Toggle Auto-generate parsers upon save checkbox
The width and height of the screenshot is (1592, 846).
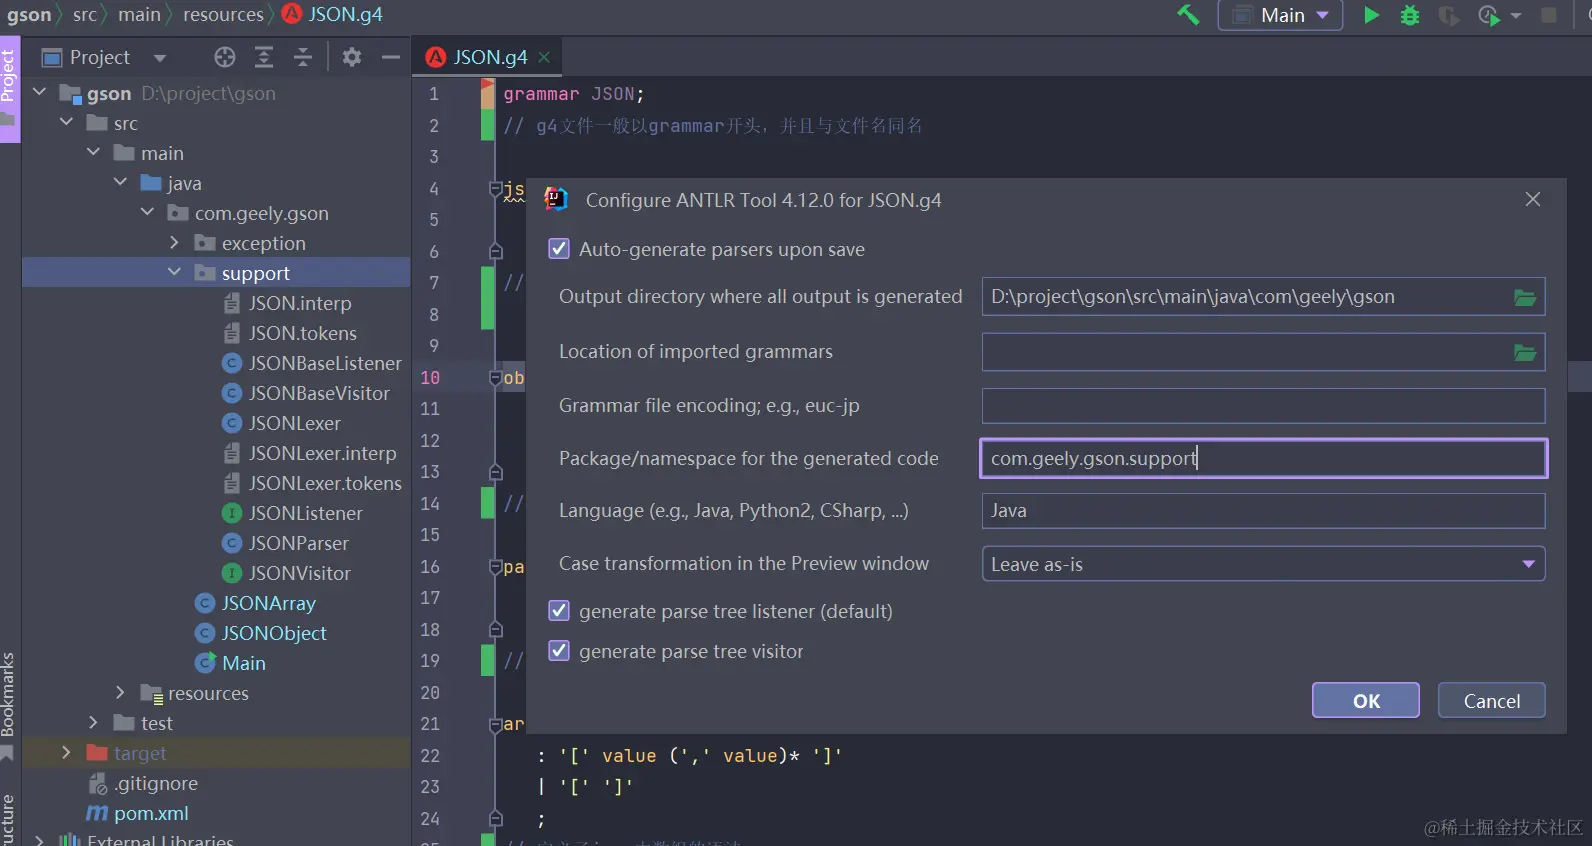pos(559,249)
